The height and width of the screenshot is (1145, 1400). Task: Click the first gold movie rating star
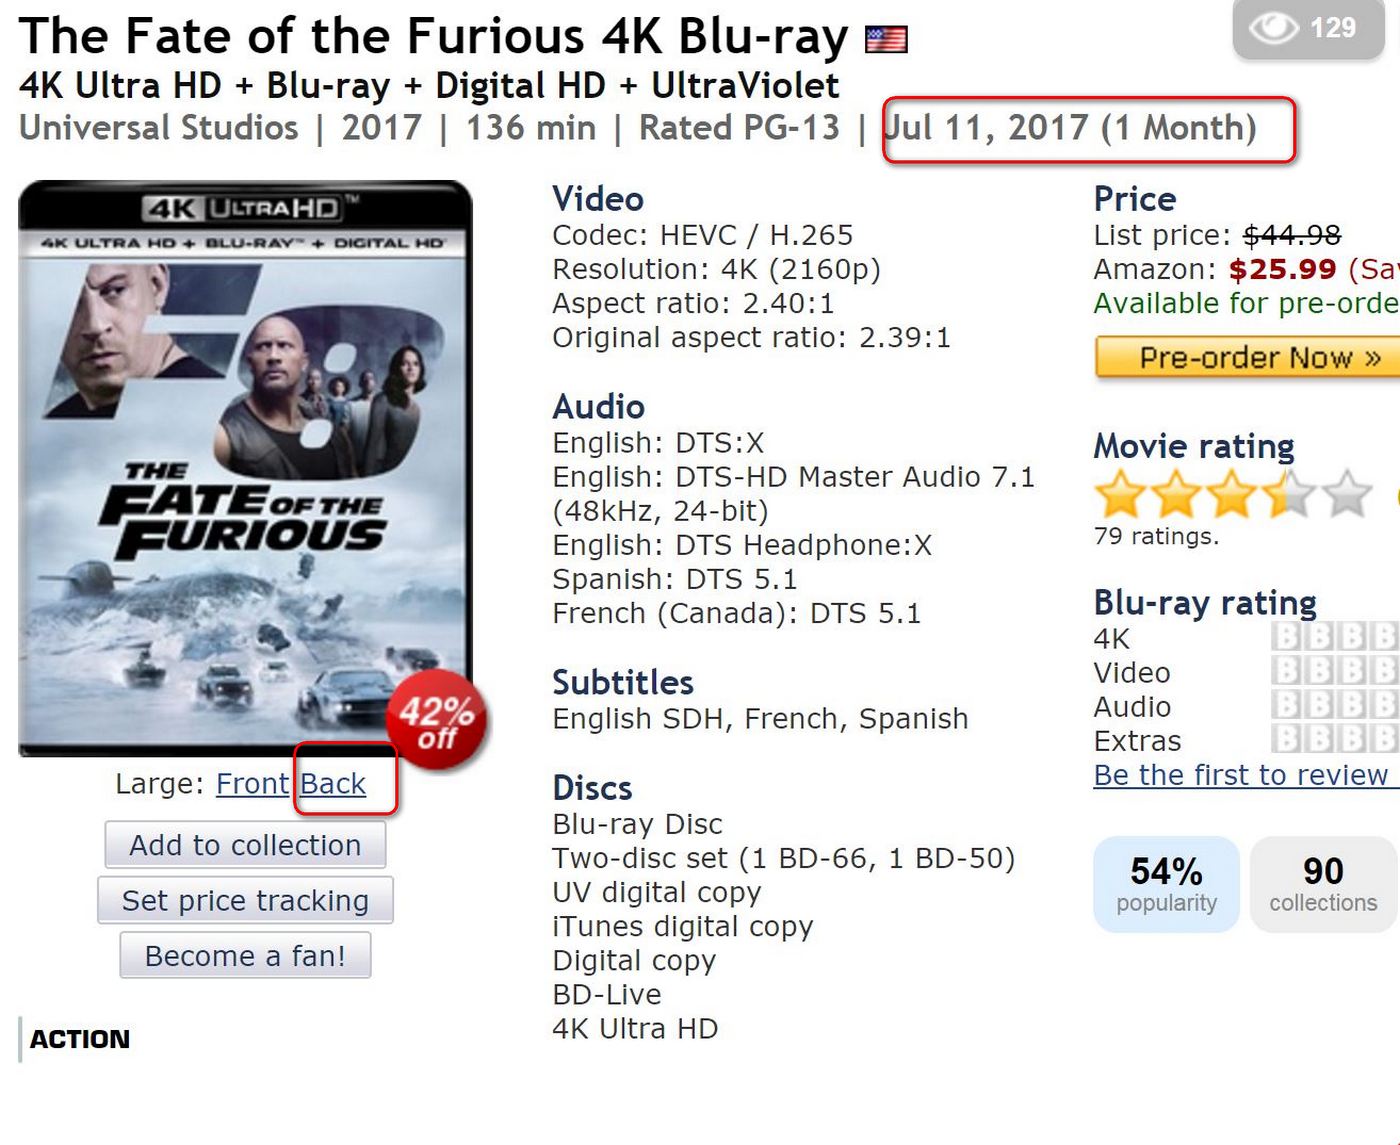(x=1119, y=494)
